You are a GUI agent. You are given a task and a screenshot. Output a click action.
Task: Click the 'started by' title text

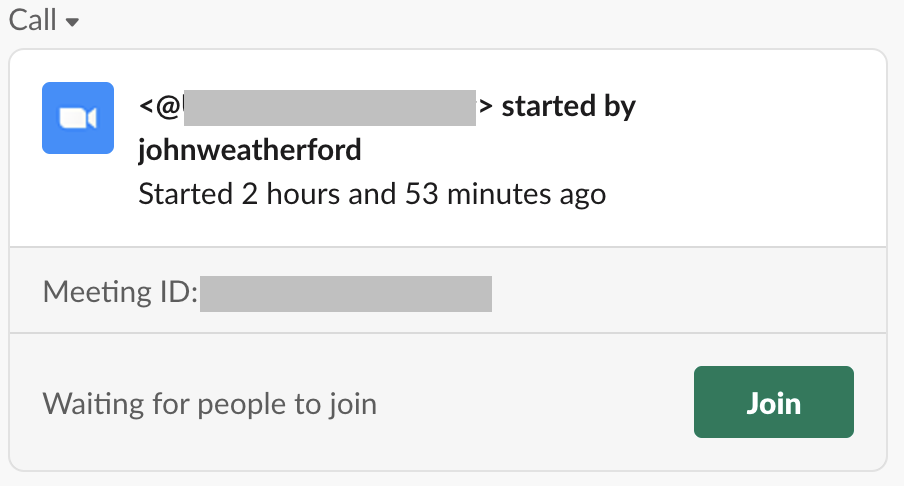pos(568,106)
